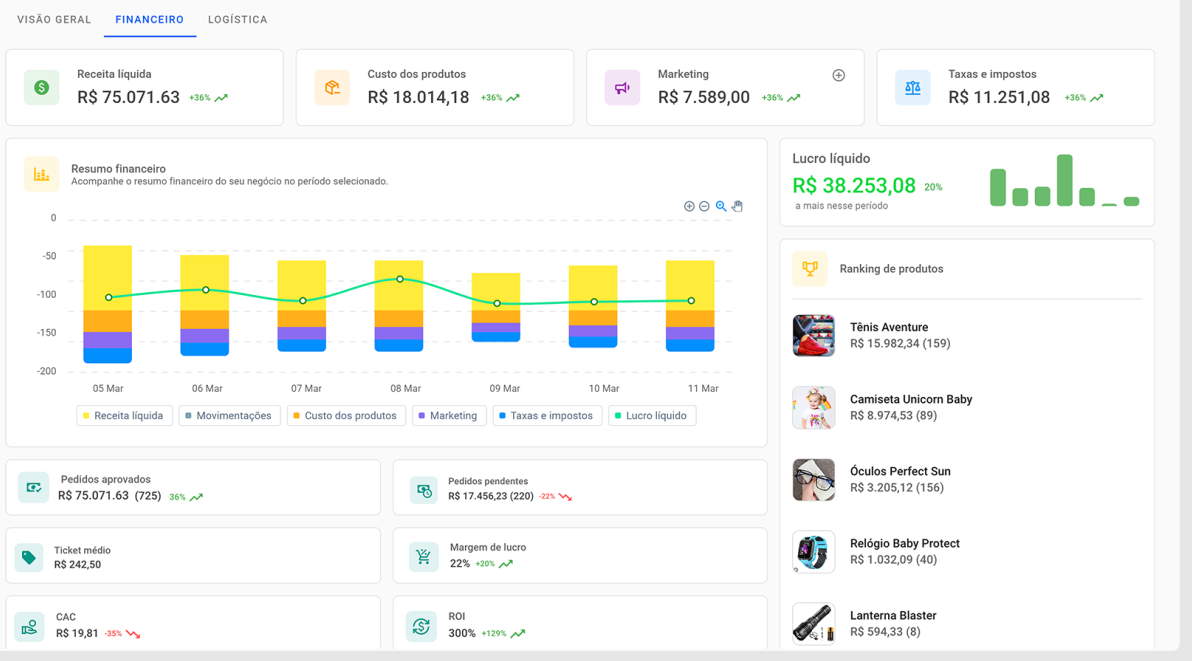This screenshot has height=661, width=1192.
Task: Toggle Movimentações series in chart legend
Action: [x=229, y=416]
